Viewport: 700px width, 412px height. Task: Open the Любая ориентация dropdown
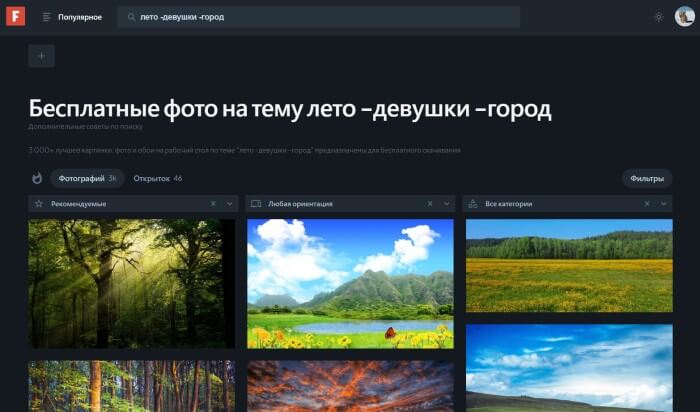coord(350,204)
